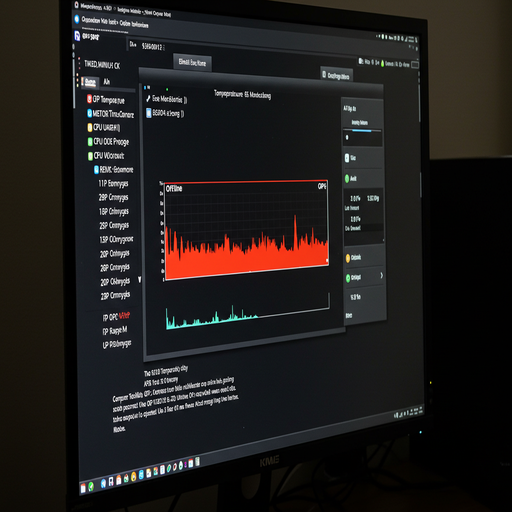Select the 'fP OPC' row with red text
Image resolution: width=512 pixels, height=512 pixels.
coord(116,317)
